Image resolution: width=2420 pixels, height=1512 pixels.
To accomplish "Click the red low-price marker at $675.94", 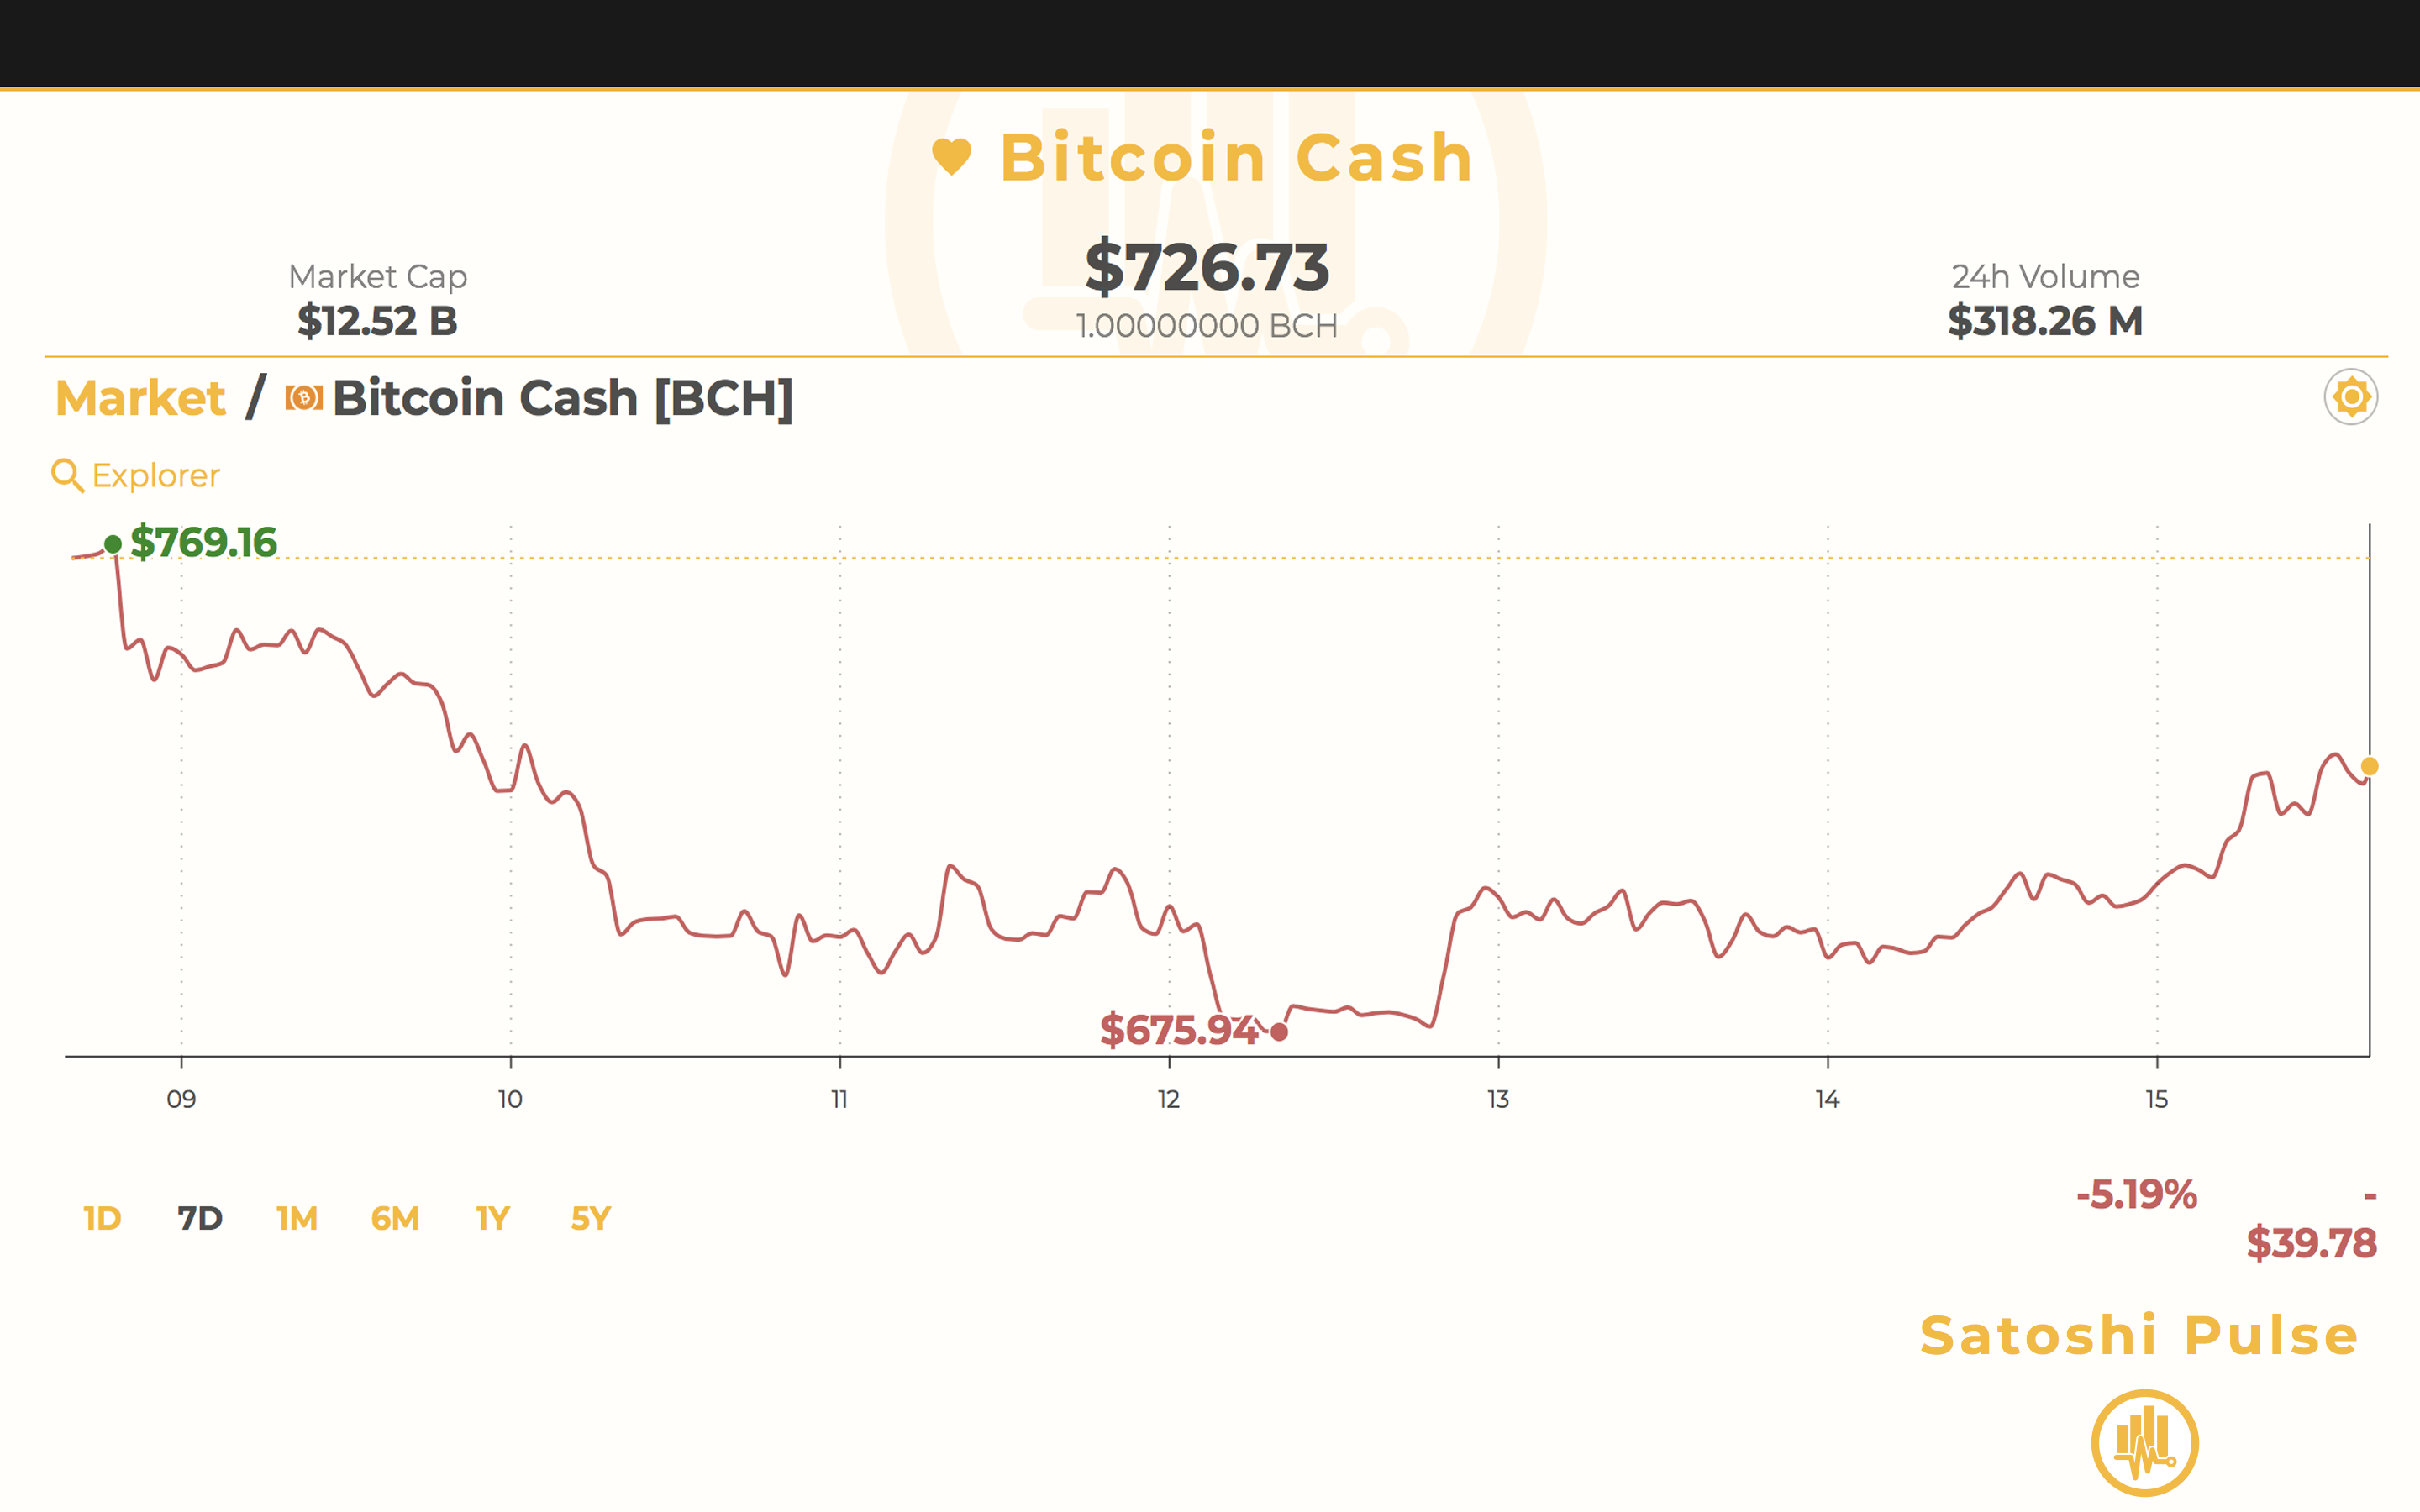I will click(x=1278, y=1033).
